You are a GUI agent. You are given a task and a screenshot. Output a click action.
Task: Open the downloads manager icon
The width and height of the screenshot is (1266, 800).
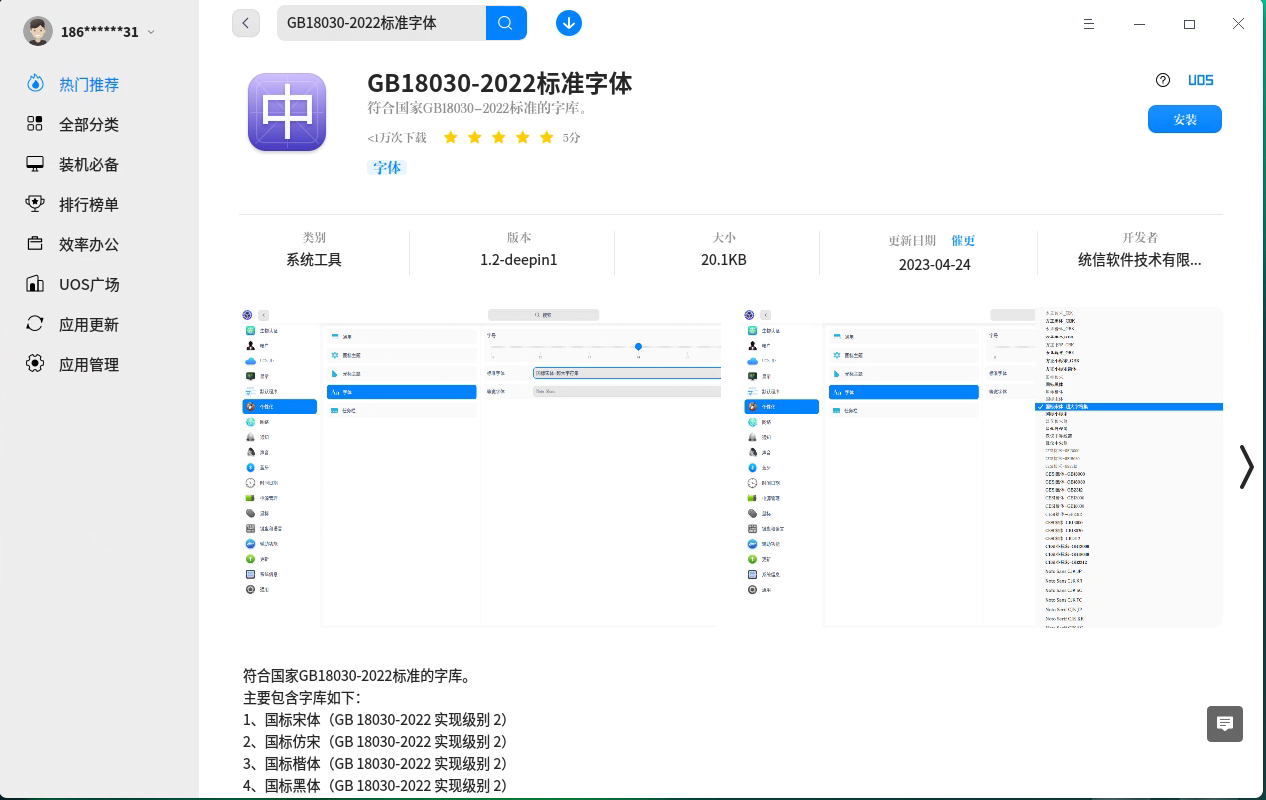(569, 23)
